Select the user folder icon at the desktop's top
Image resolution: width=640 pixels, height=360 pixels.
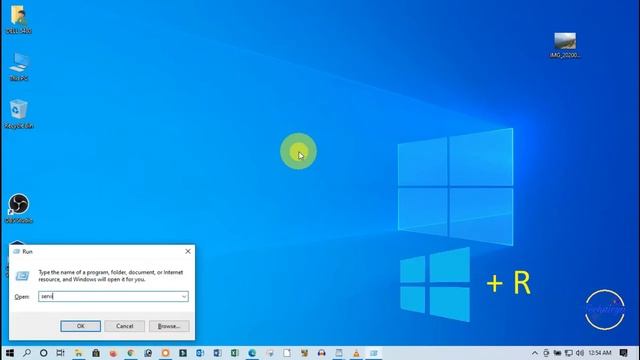click(x=19, y=19)
